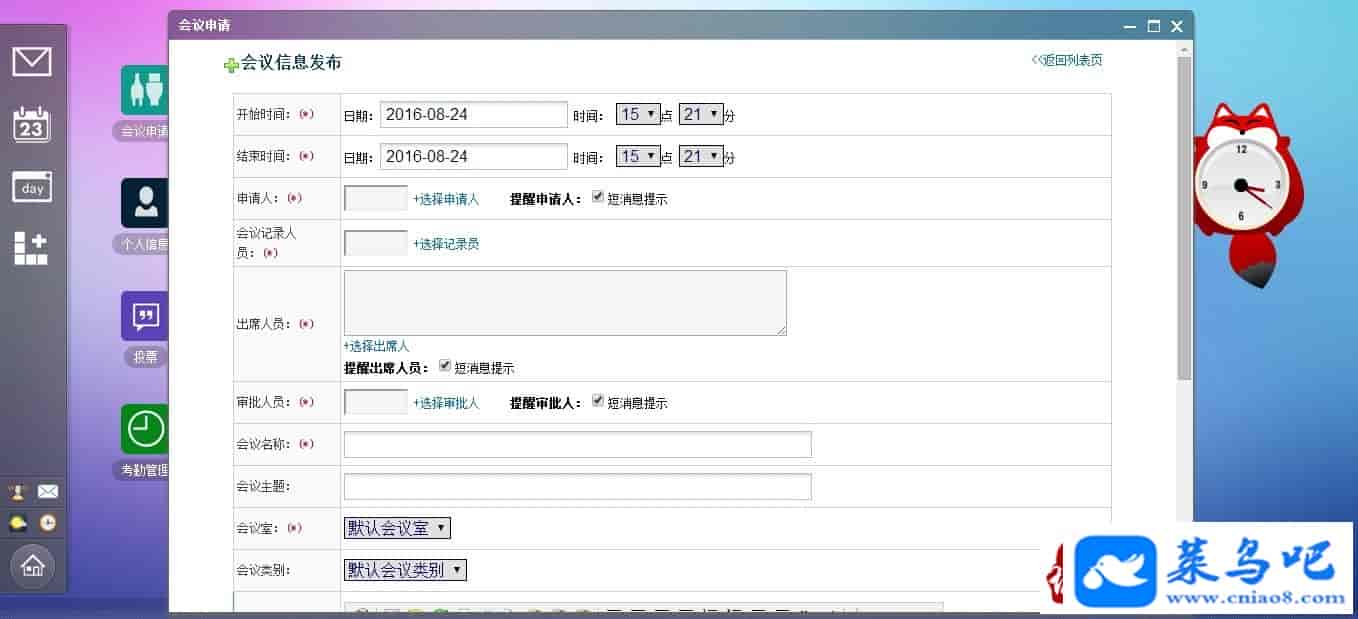Image resolution: width=1358 pixels, height=619 pixels.
Task: Open the 开始时间 minute dropdown
Action: [701, 115]
